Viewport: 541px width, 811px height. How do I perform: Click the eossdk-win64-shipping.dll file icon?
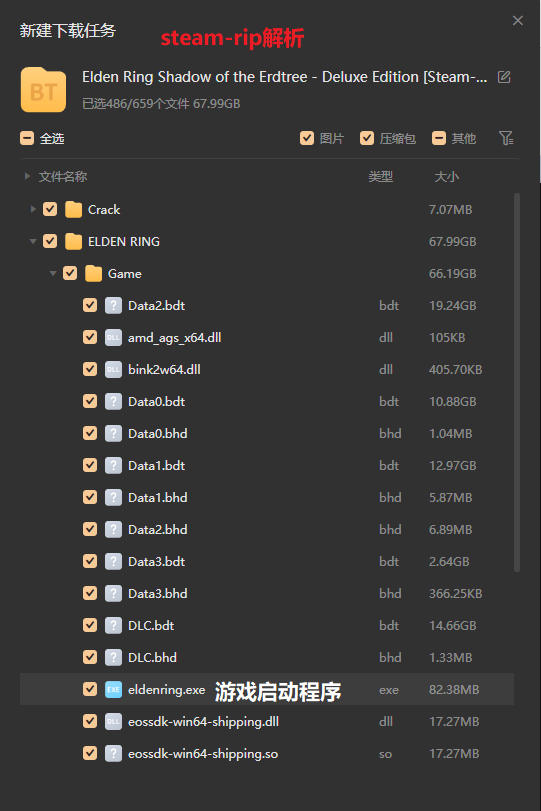pos(113,722)
